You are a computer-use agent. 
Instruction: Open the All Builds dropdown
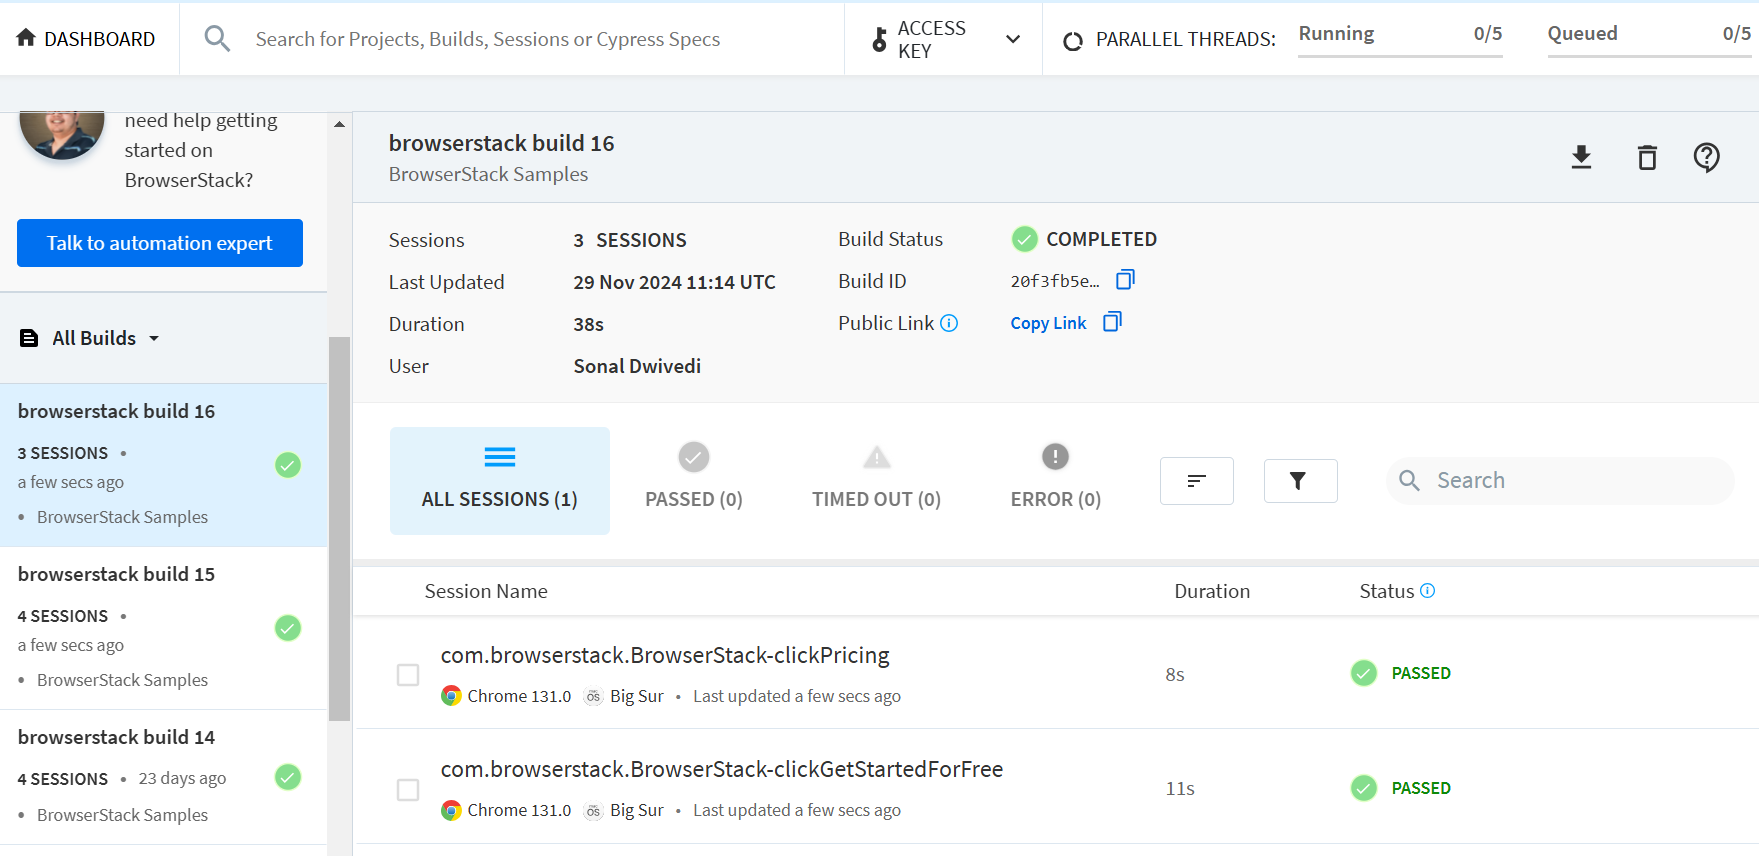[x=154, y=339]
